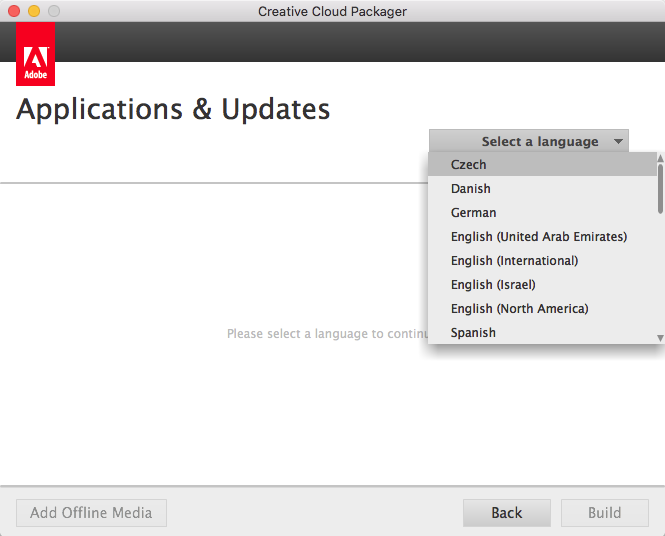Close the Creative Cloud Packager window

14,11
